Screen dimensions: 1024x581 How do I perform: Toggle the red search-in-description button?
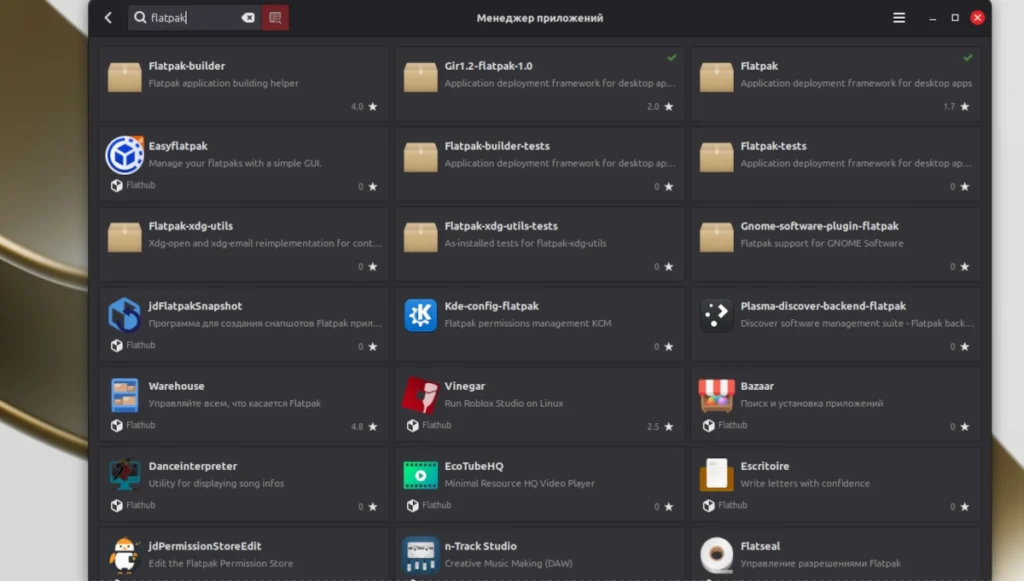coord(275,18)
